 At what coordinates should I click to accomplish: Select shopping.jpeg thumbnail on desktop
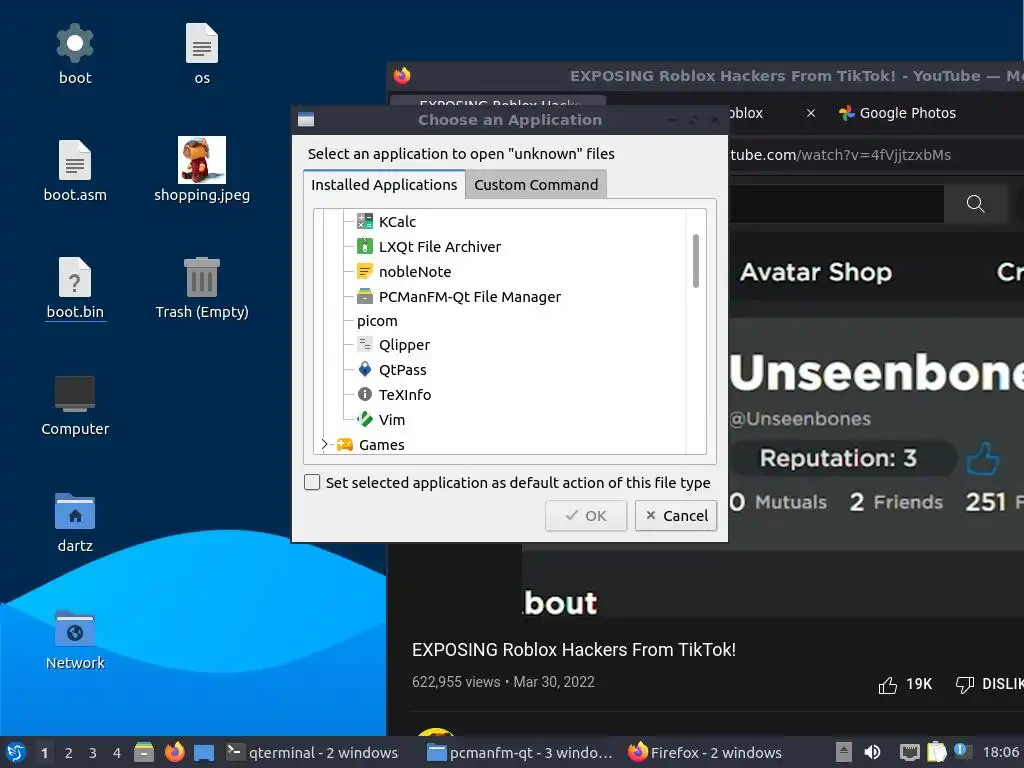click(x=202, y=160)
